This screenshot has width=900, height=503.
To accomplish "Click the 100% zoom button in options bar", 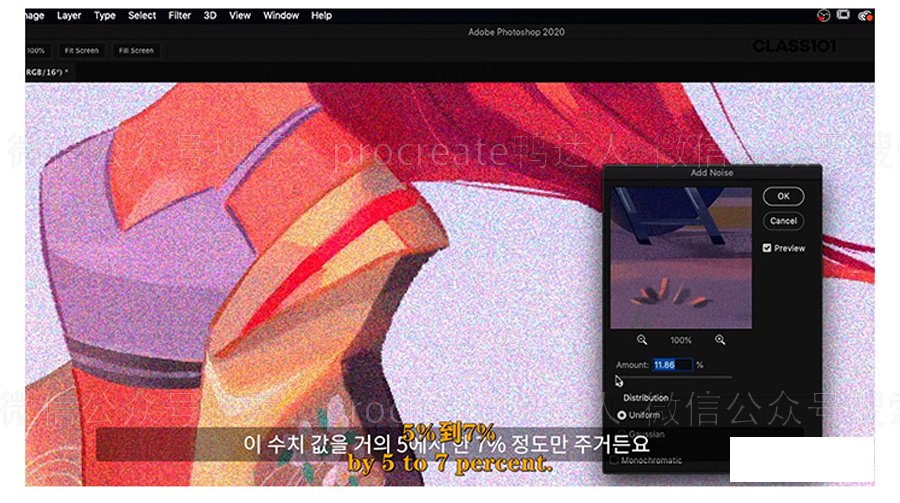I will [x=37, y=51].
